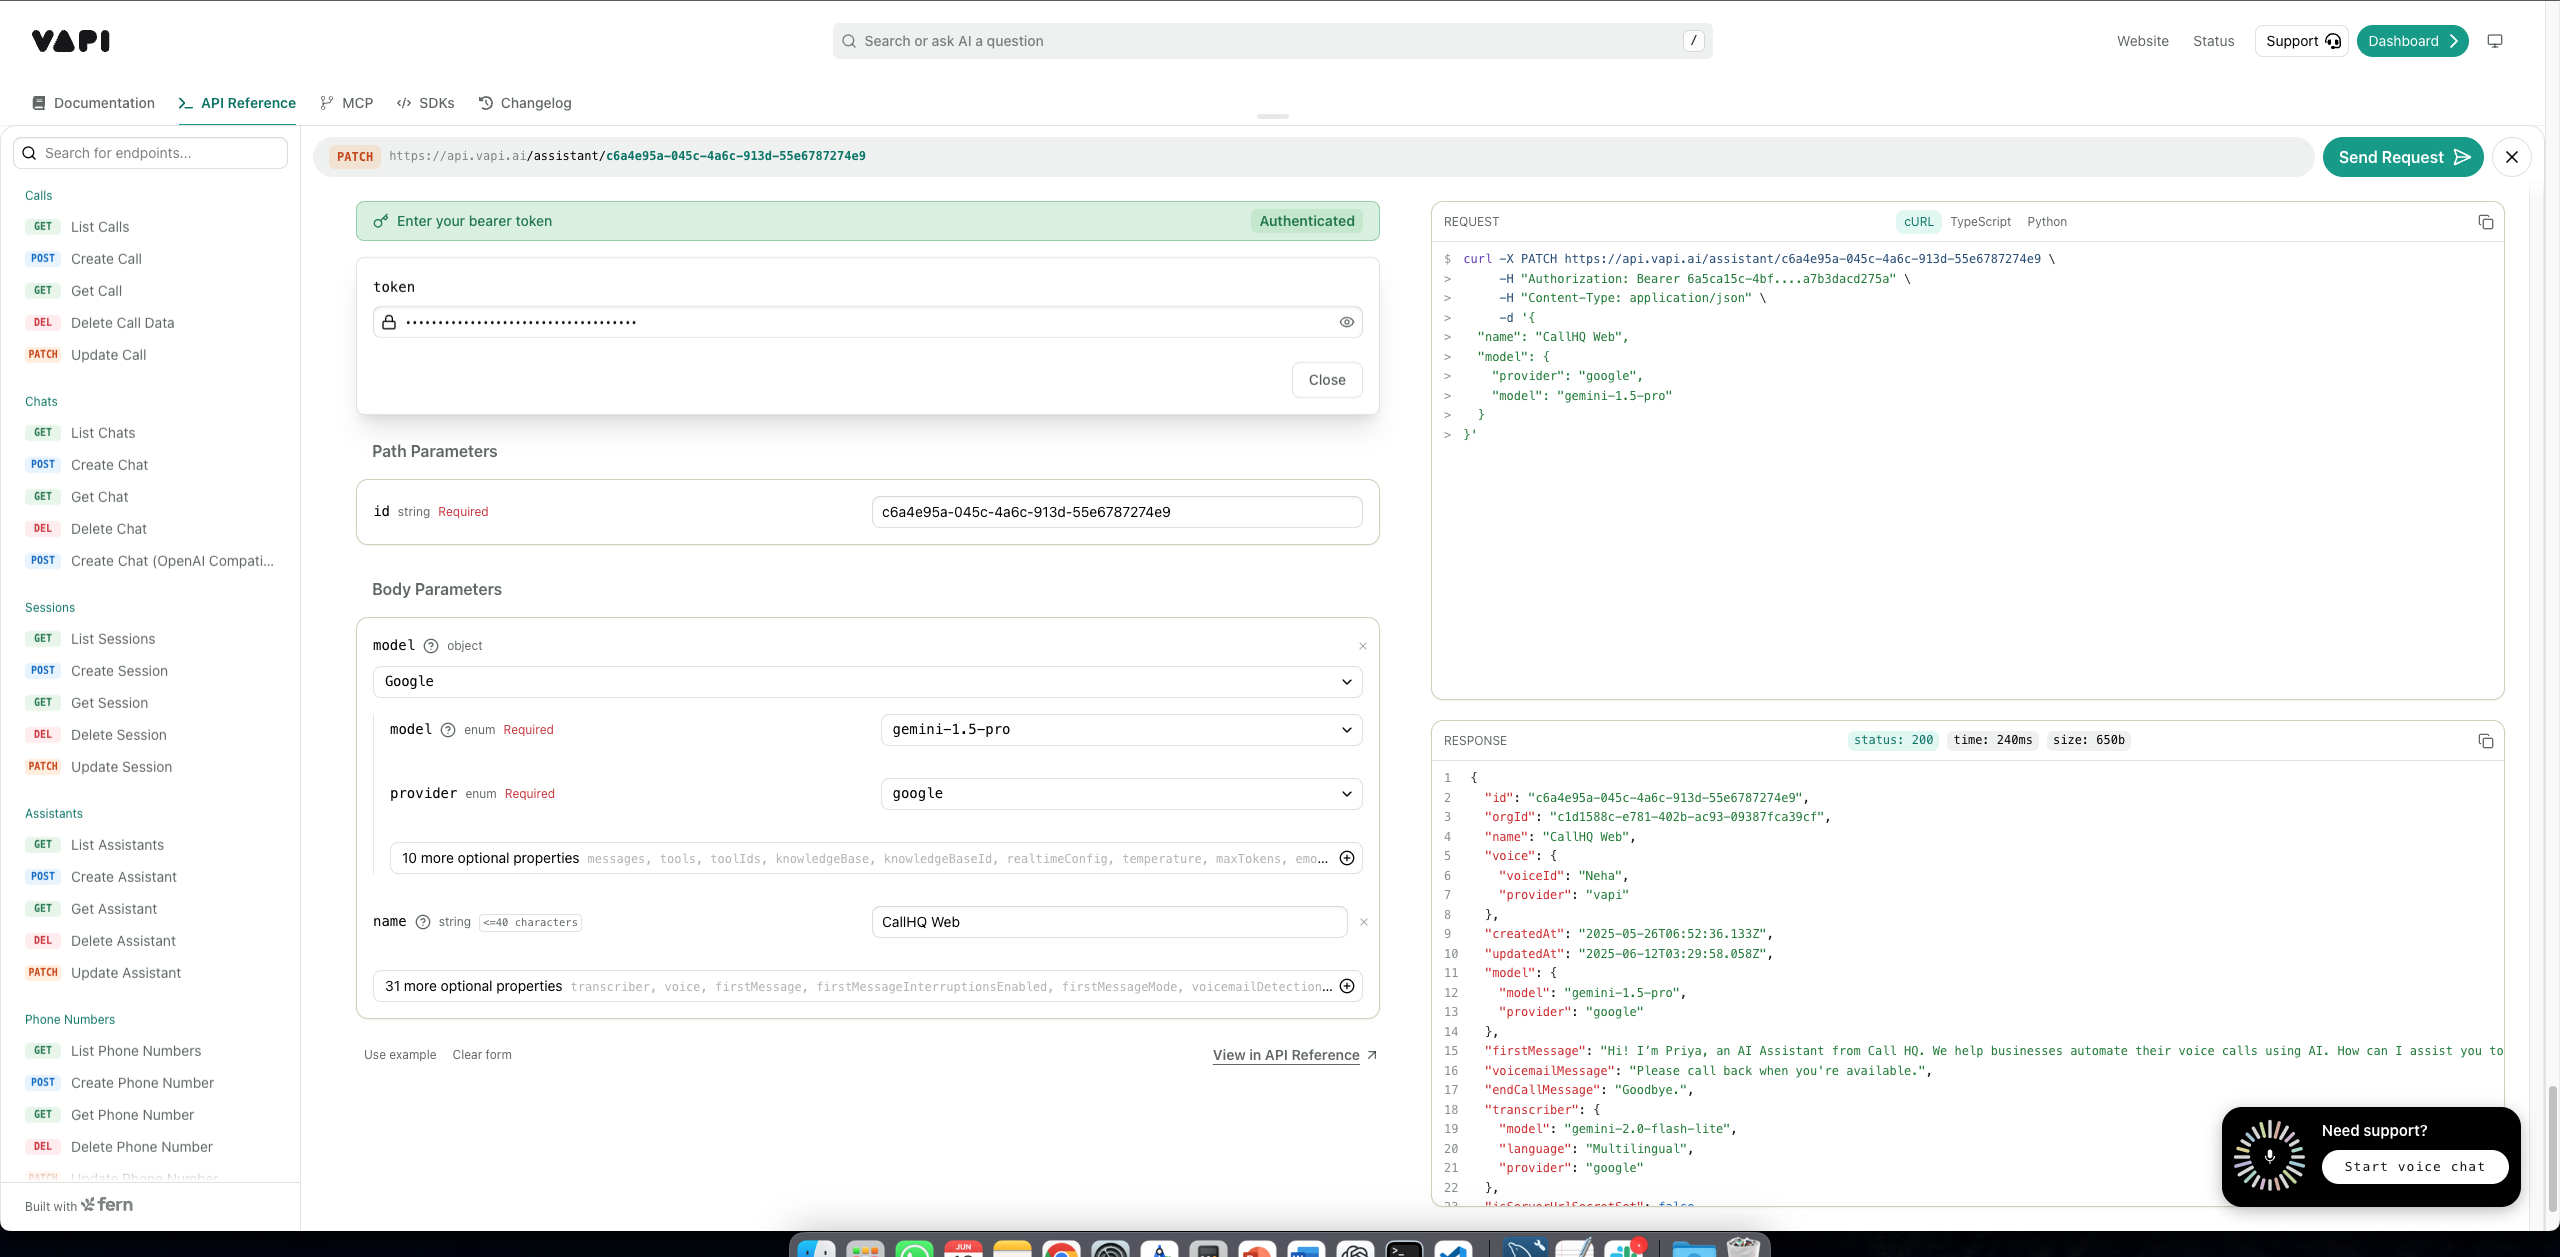Visit the Website link

[x=2143, y=41]
